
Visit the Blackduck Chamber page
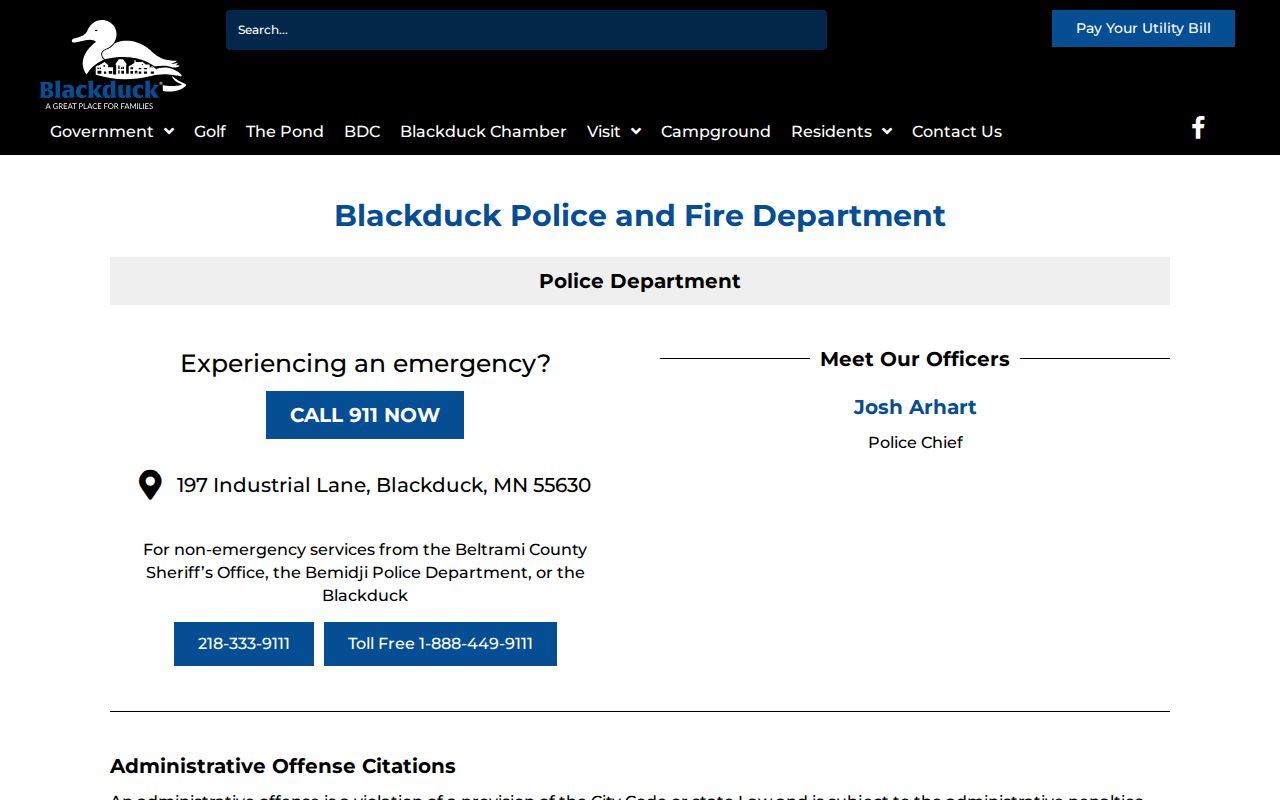[x=483, y=131]
